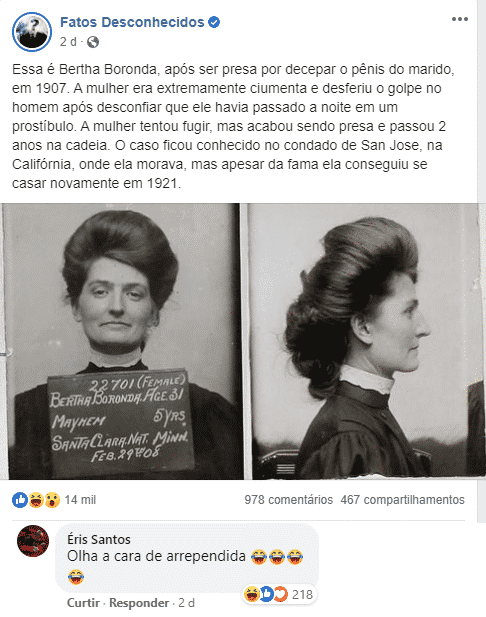Viewport: 486px width, 617px height.
Task: Click the blue verified badge icon
Action: point(214,22)
